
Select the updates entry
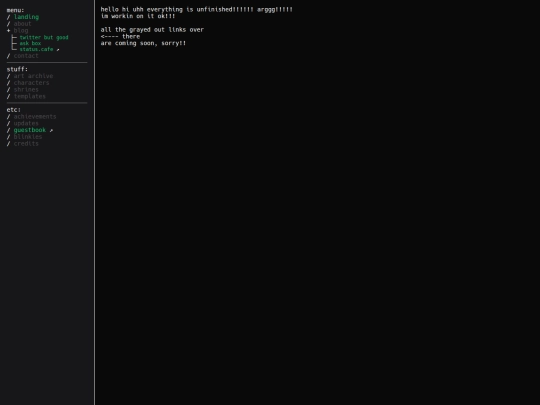tap(26, 123)
